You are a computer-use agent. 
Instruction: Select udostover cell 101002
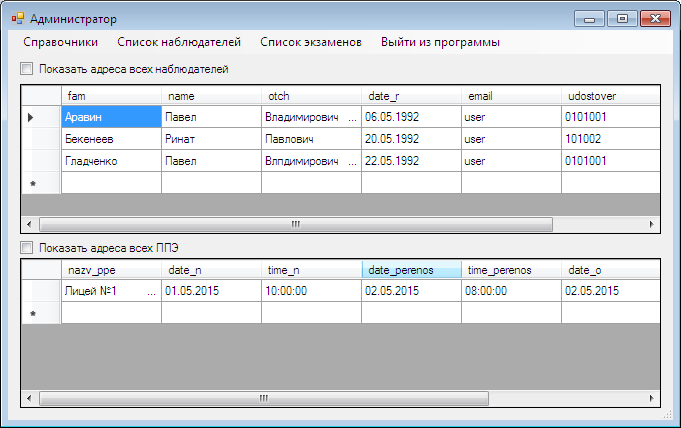click(611, 139)
